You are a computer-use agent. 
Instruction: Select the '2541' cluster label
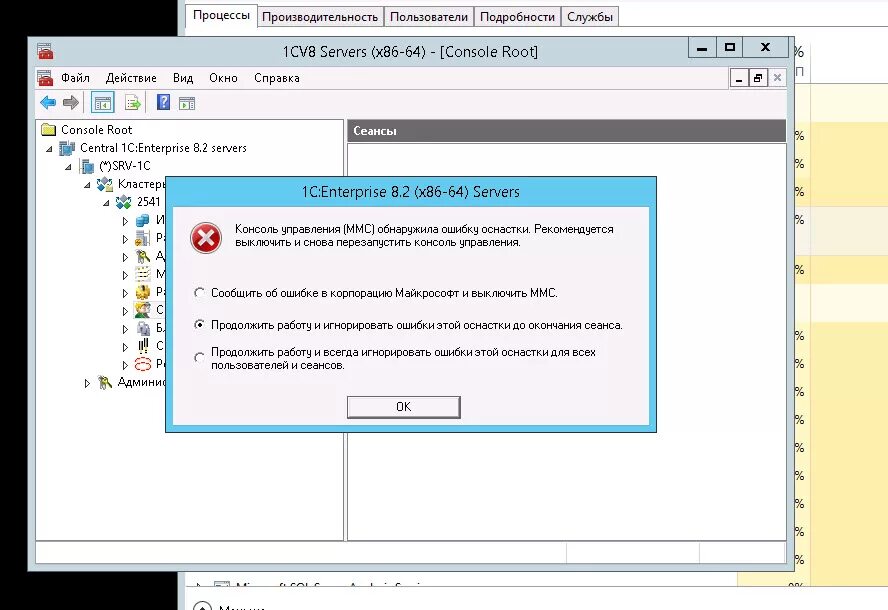[148, 202]
